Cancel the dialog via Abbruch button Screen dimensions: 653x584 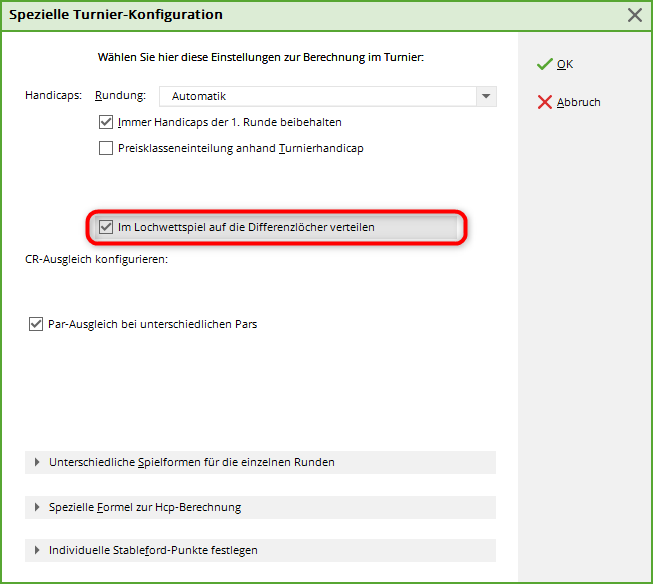click(578, 102)
